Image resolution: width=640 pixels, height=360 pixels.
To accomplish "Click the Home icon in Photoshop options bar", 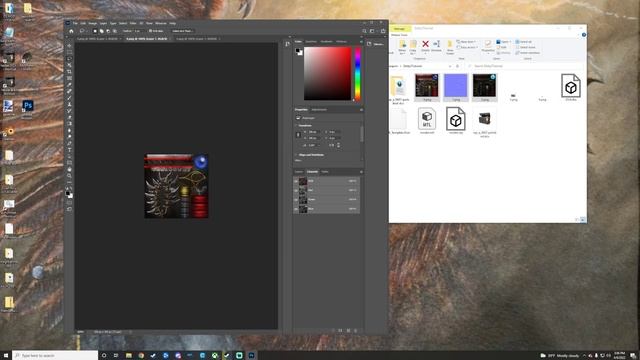I will click(x=71, y=31).
